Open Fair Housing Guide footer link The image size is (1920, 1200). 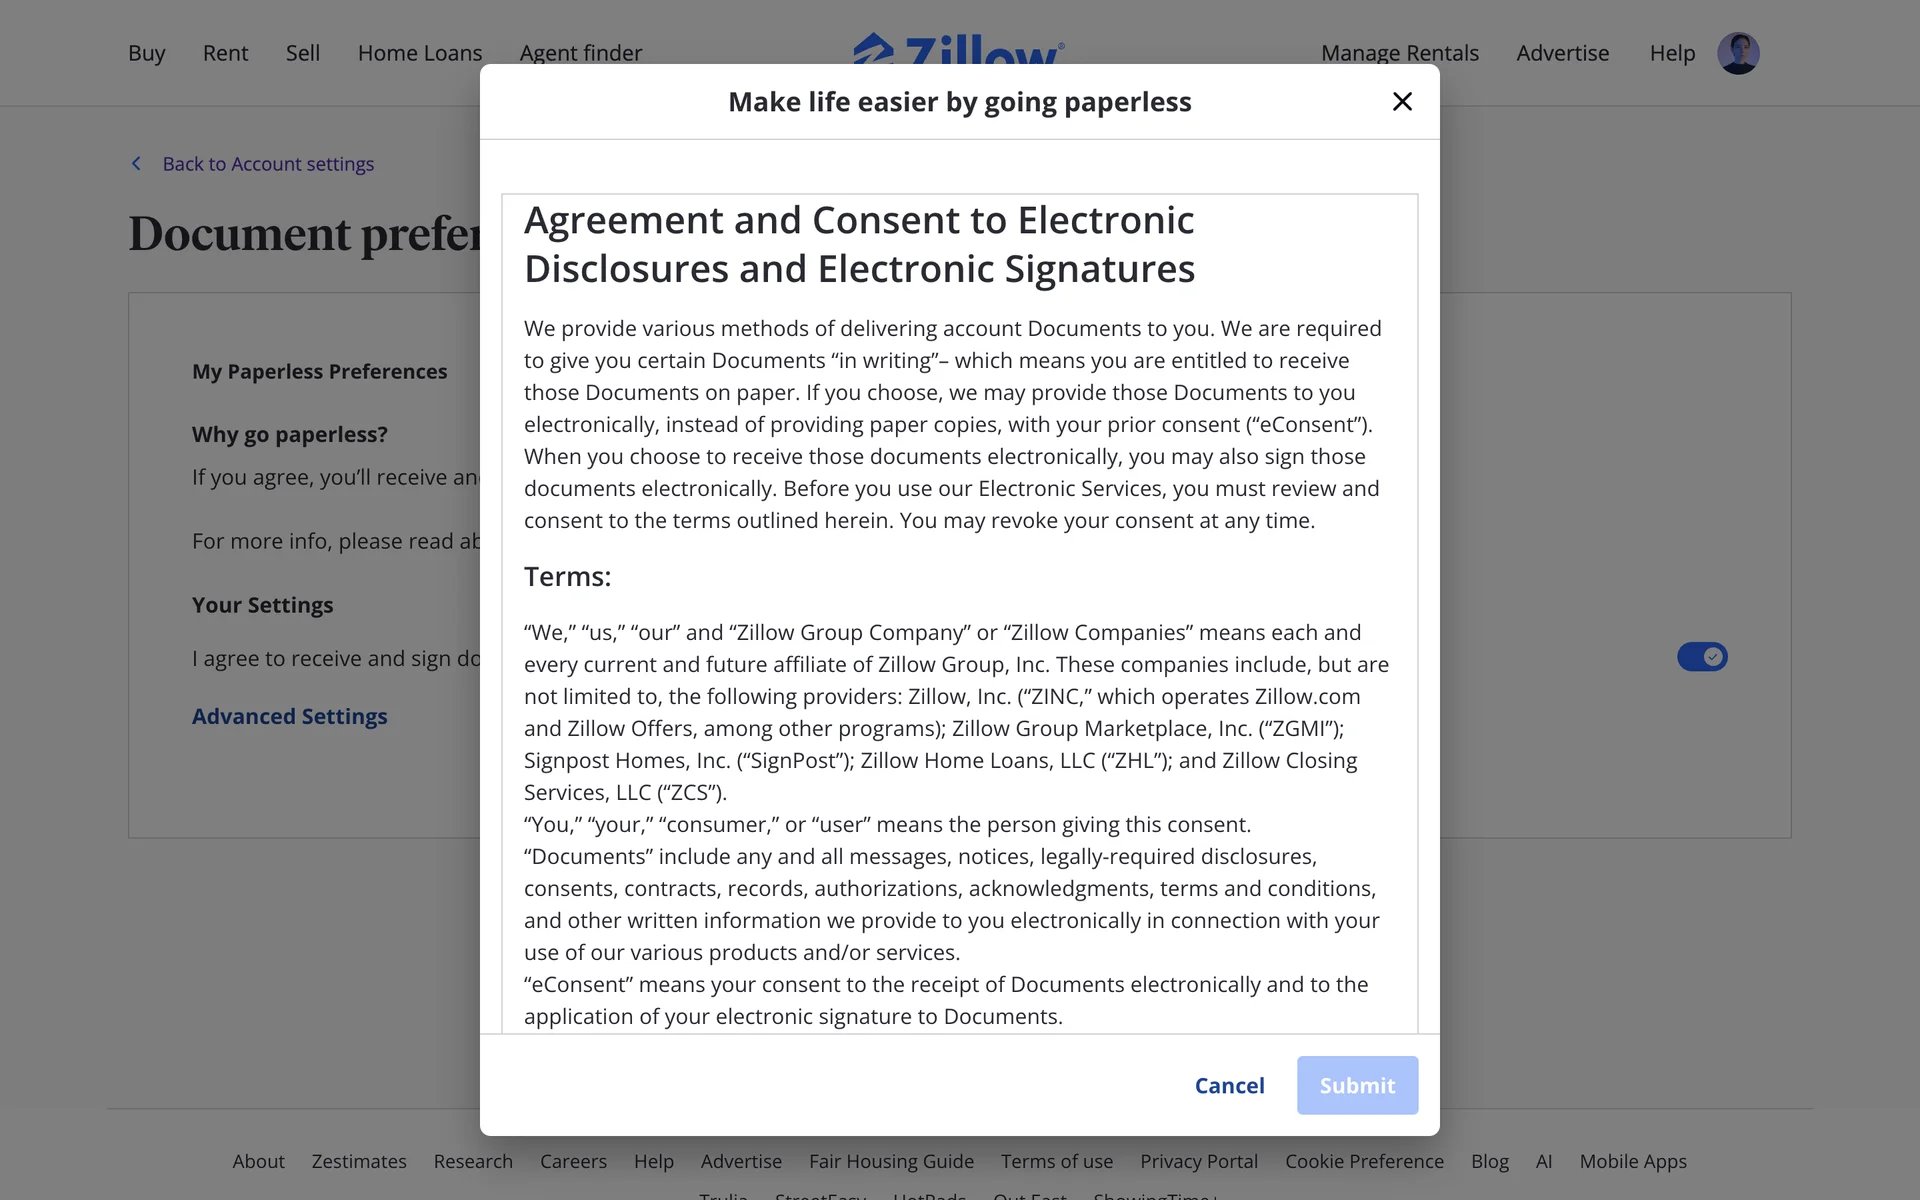coord(891,1161)
